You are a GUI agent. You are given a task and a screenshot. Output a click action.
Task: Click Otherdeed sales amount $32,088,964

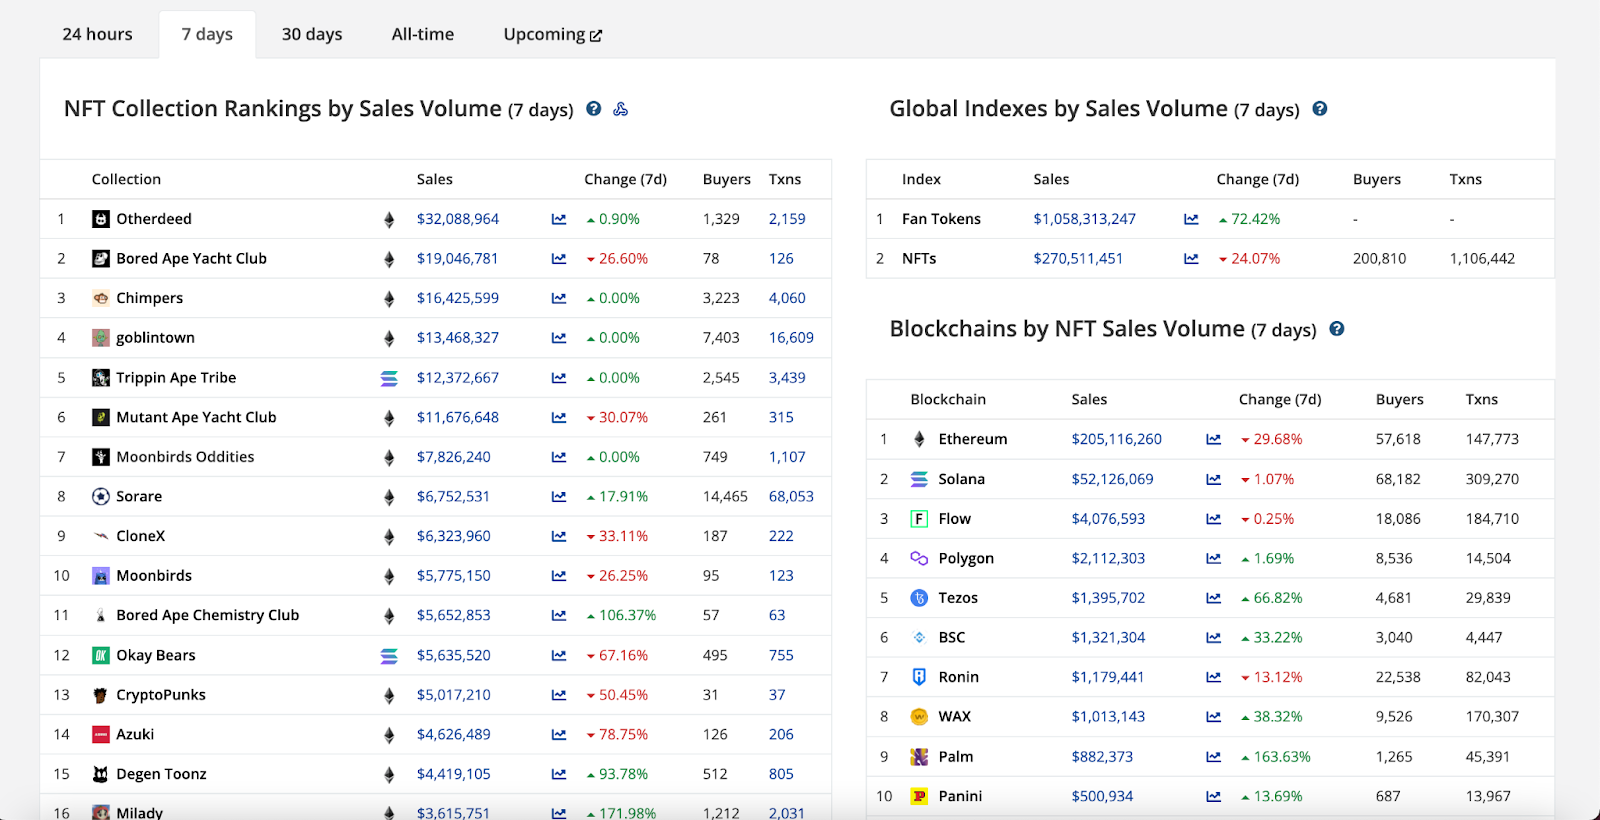tap(458, 219)
